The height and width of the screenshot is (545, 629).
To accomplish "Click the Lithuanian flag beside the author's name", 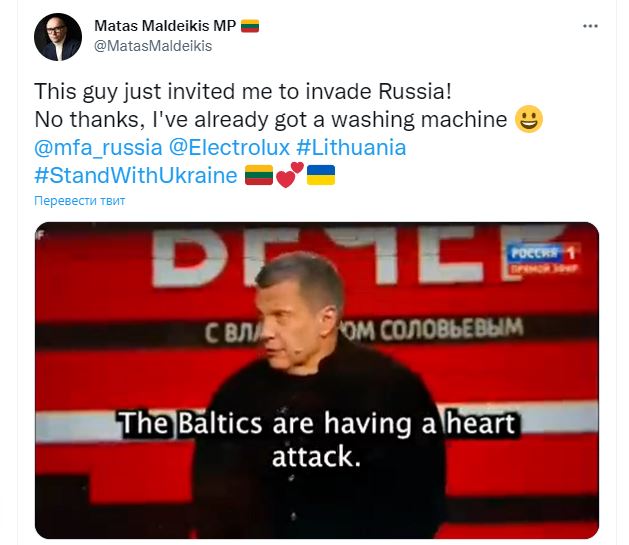I will [250, 26].
